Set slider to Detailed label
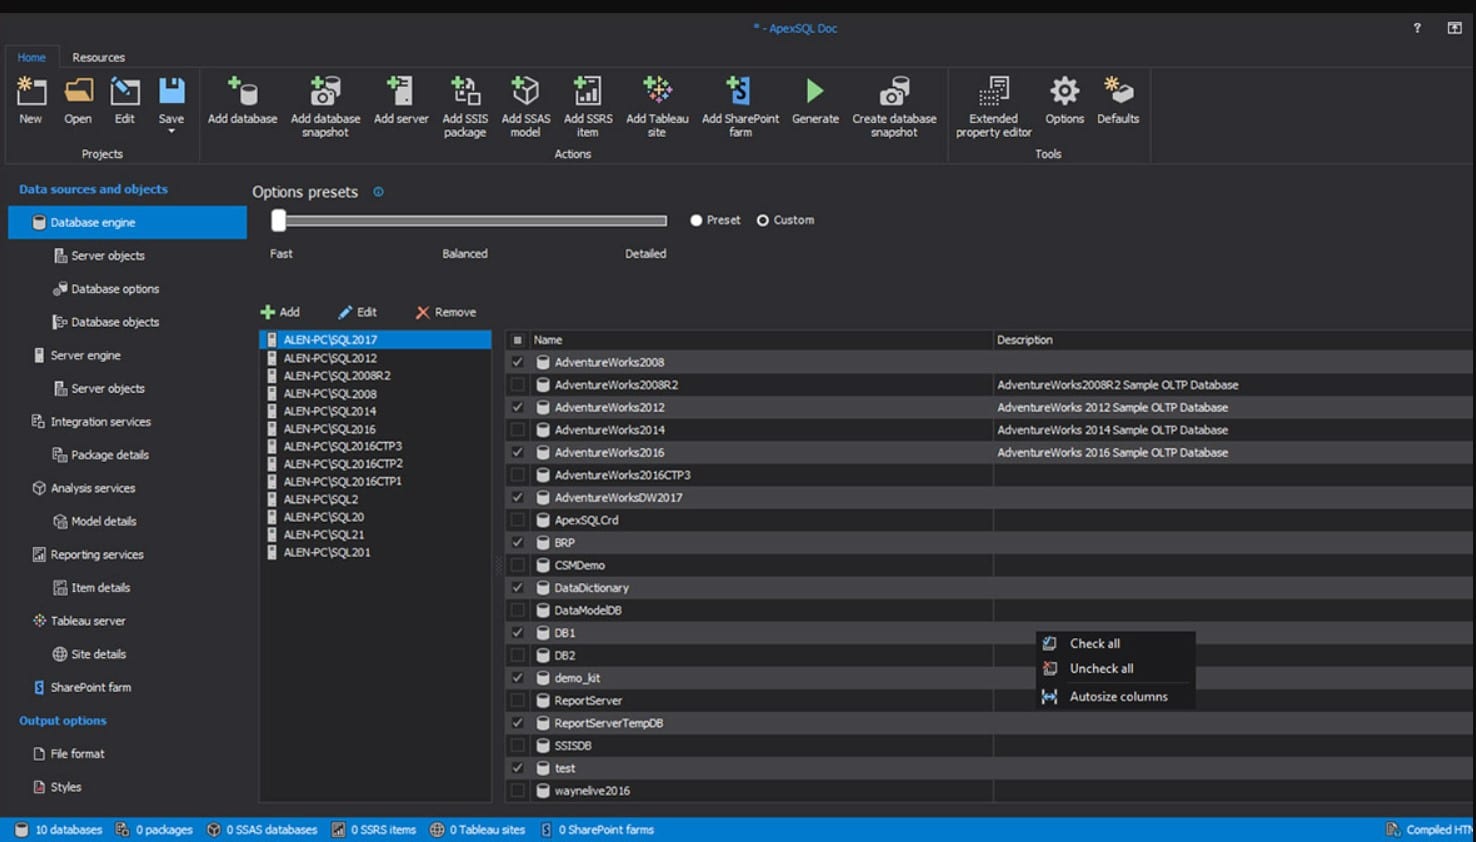The image size is (1476, 842). (645, 254)
